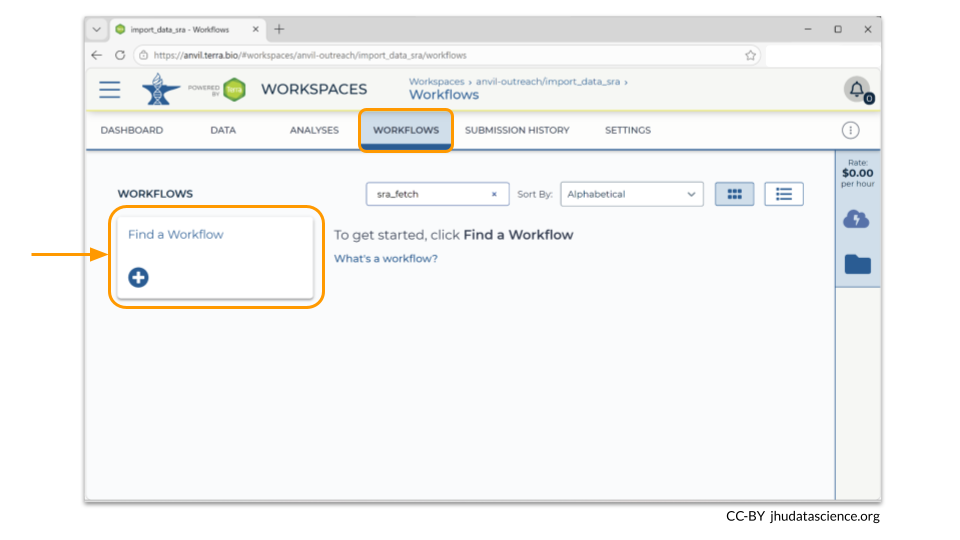Click the Terra hexagon logo

click(x=234, y=89)
